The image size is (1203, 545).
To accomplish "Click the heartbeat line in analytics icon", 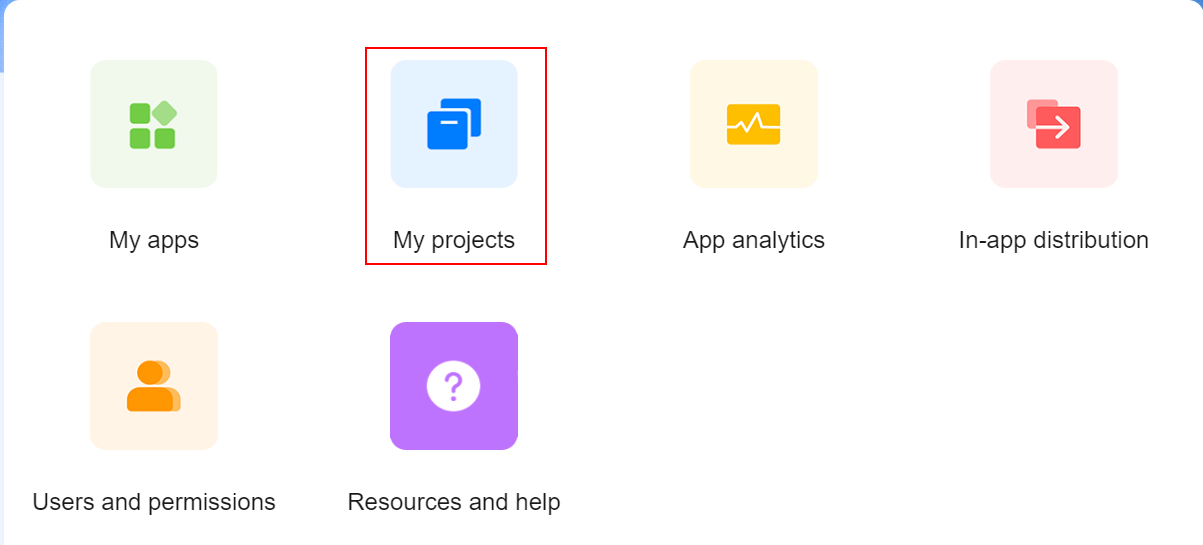I will tap(753, 123).
